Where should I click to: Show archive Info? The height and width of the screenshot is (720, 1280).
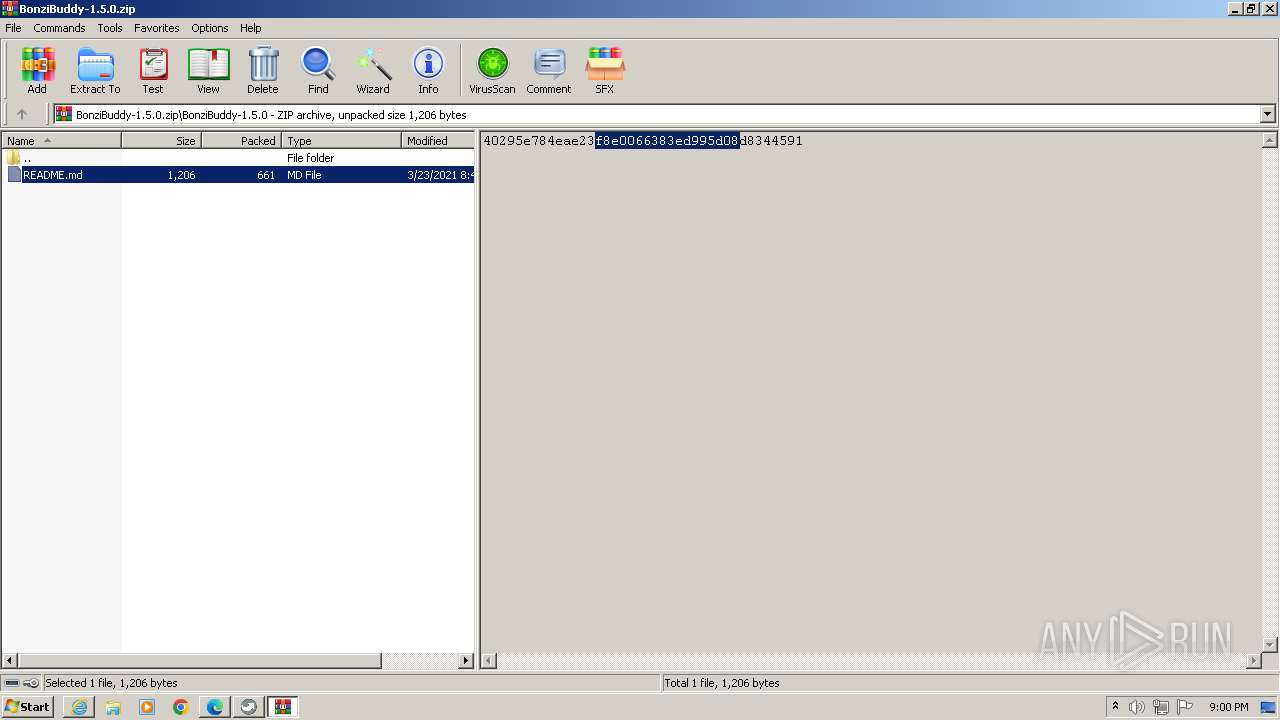[428, 70]
